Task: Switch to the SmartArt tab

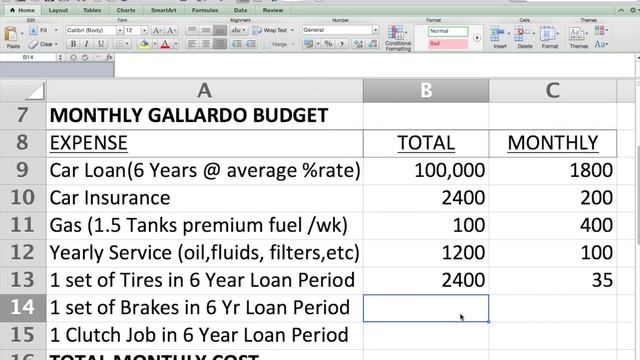Action: [x=163, y=10]
